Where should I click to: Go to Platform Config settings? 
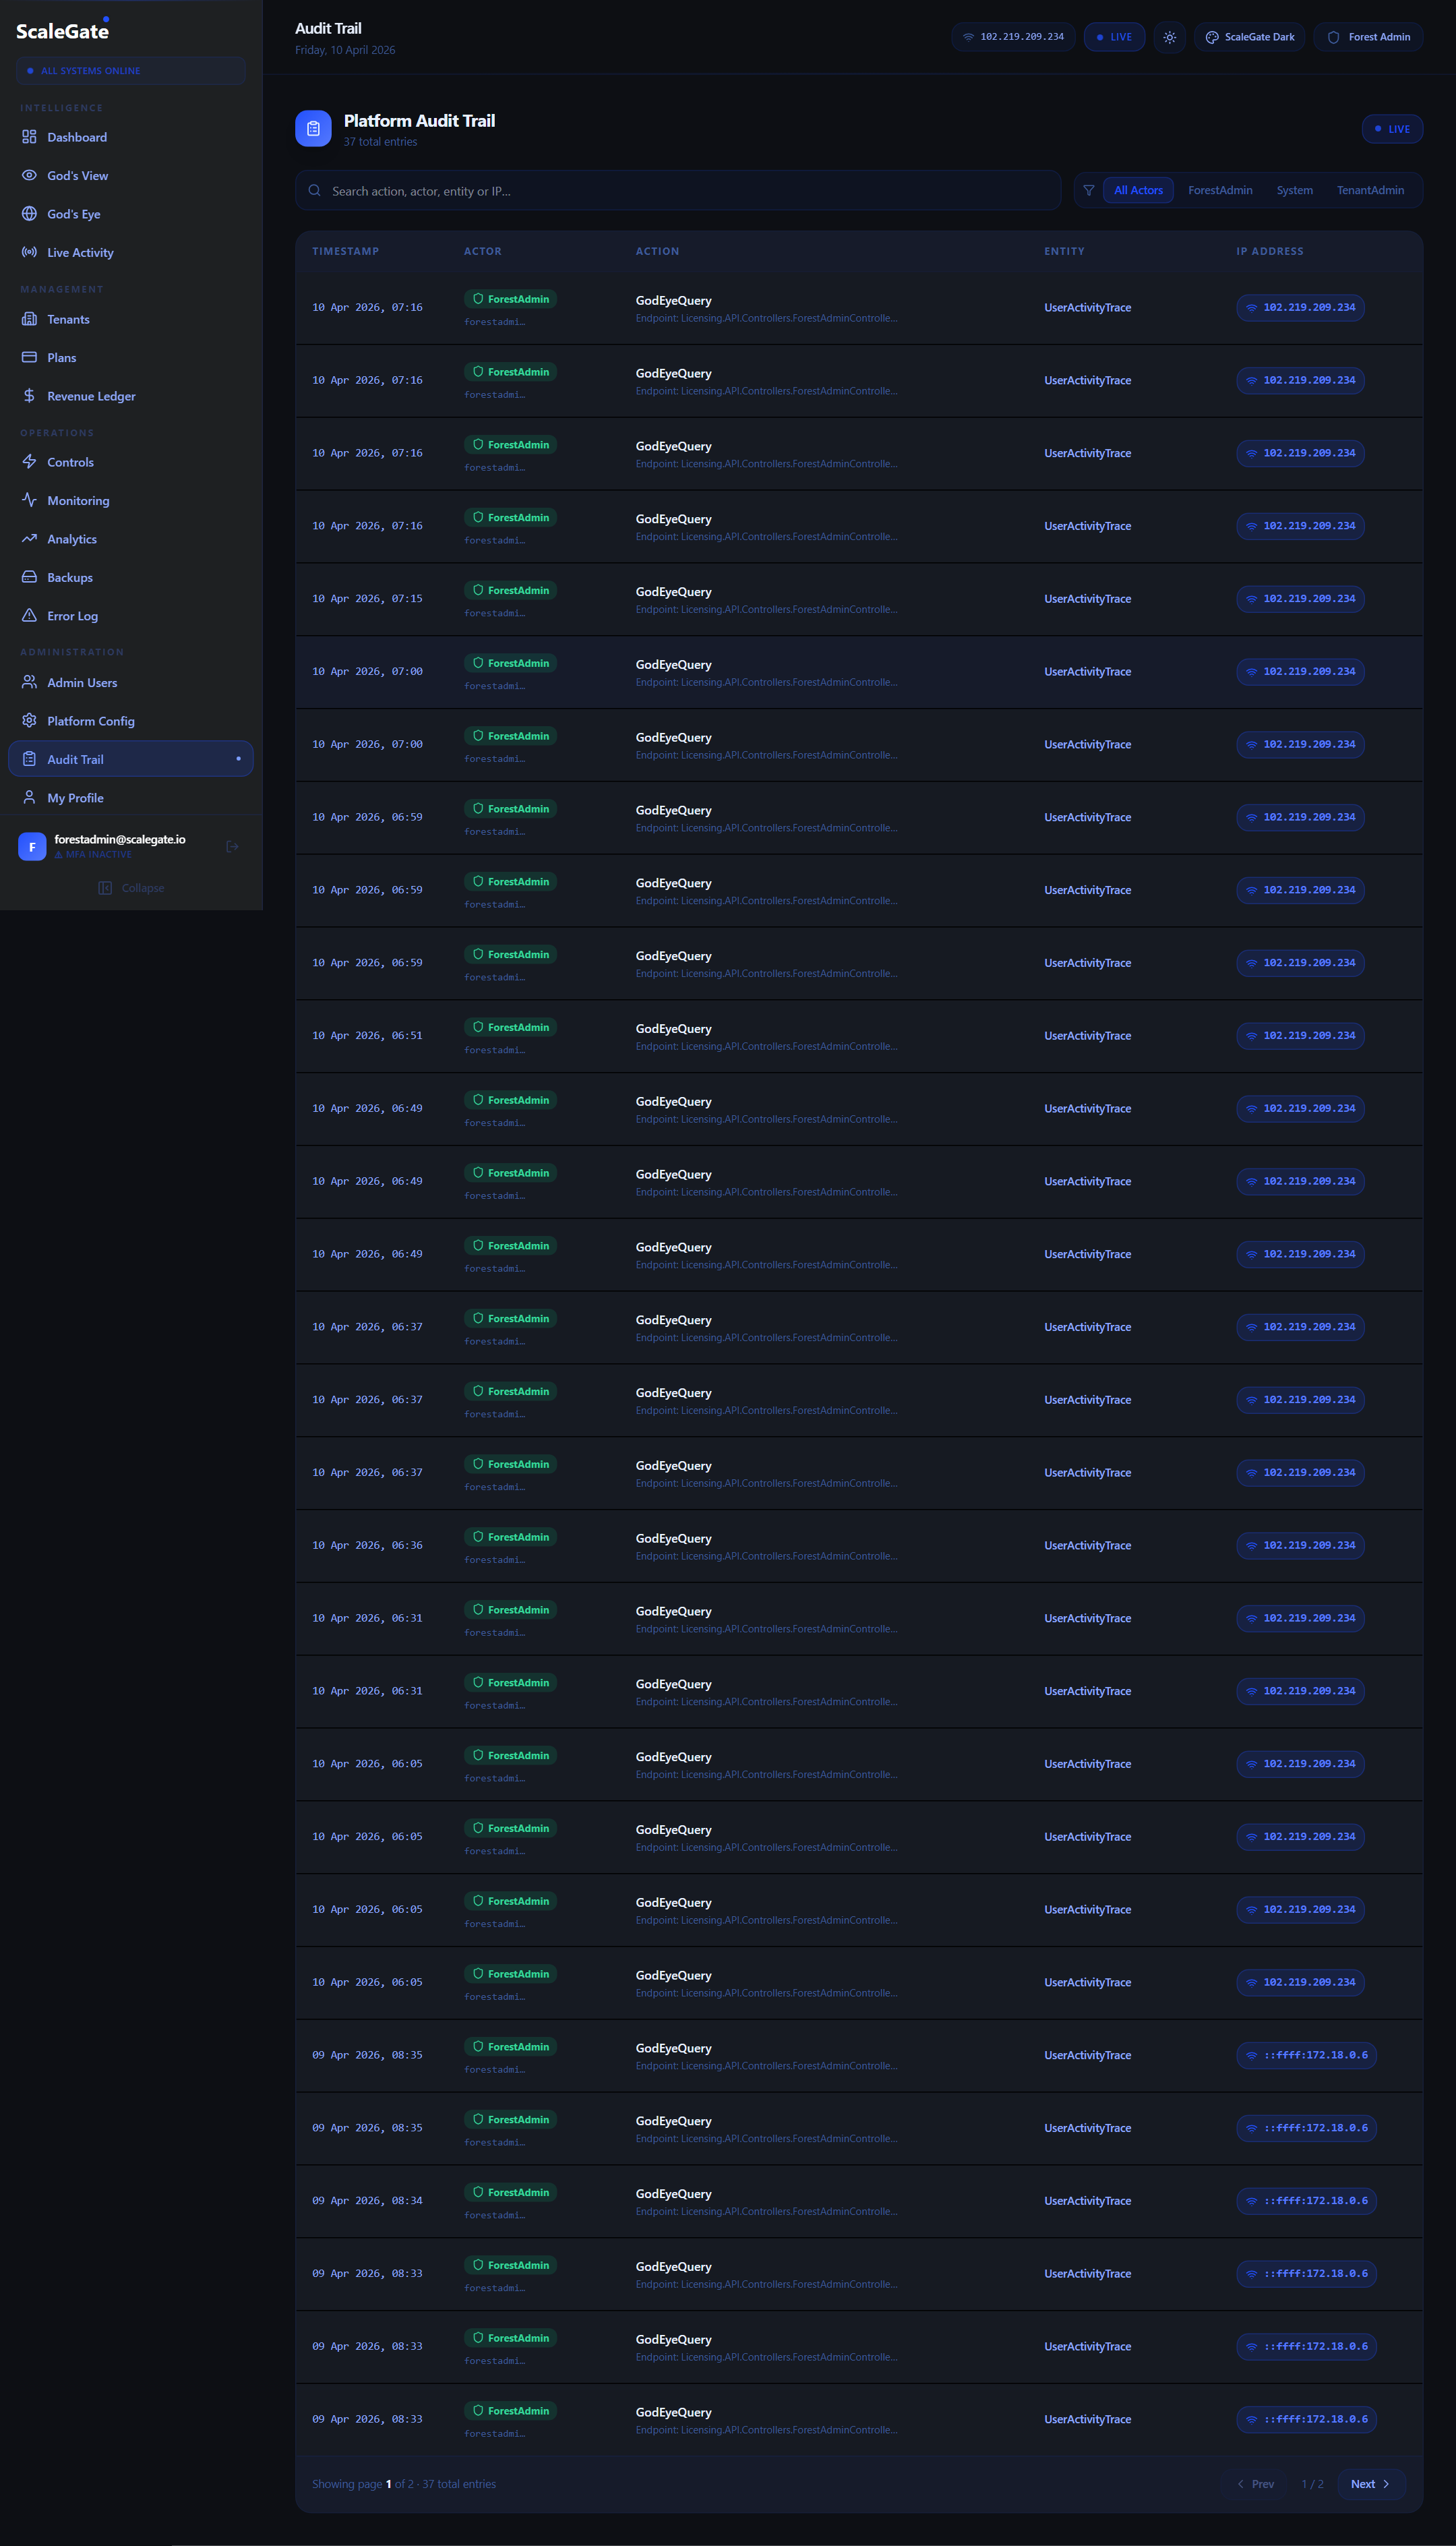point(91,720)
